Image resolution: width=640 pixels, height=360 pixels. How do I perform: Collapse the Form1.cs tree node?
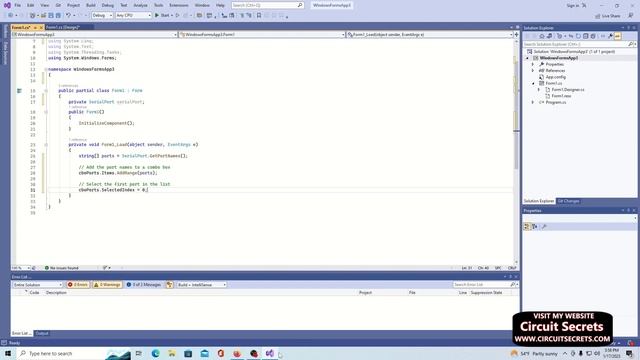(x=533, y=83)
